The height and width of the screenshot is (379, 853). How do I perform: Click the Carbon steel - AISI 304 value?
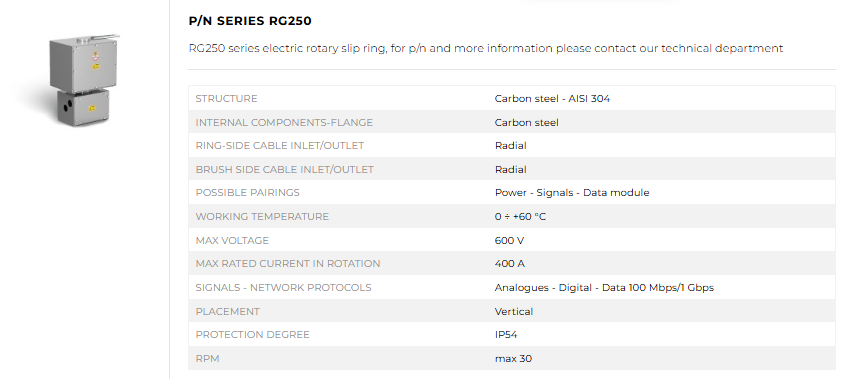pyautogui.click(x=552, y=98)
